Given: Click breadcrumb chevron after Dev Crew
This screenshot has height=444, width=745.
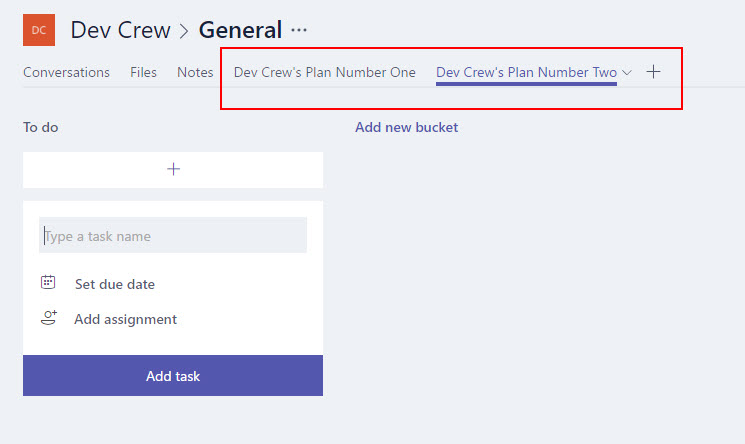Looking at the screenshot, I should [184, 31].
